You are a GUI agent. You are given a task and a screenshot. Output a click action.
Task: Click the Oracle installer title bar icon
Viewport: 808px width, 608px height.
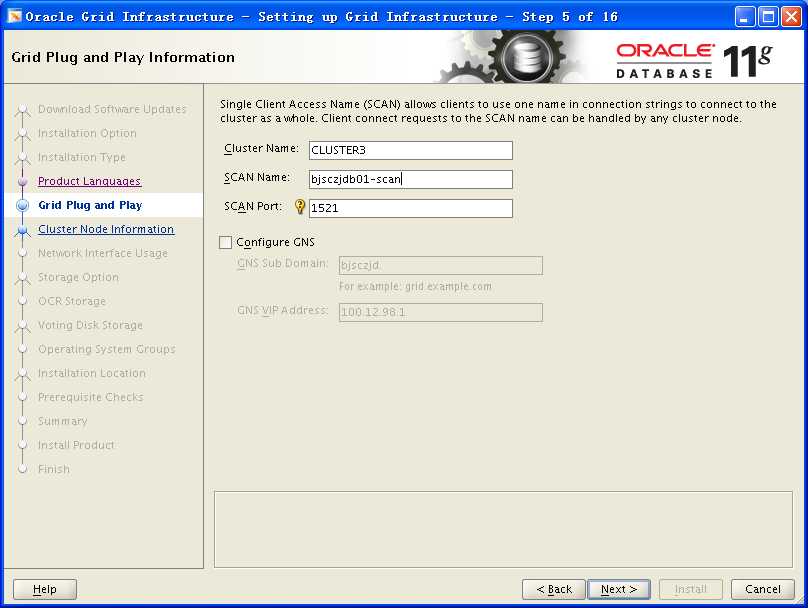pos(14,16)
